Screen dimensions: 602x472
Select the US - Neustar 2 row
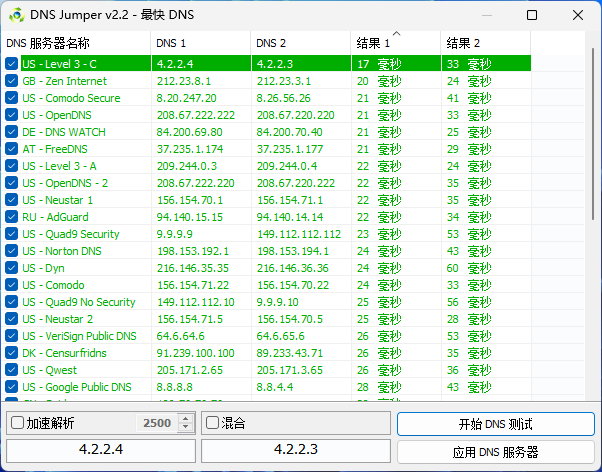tap(268, 319)
